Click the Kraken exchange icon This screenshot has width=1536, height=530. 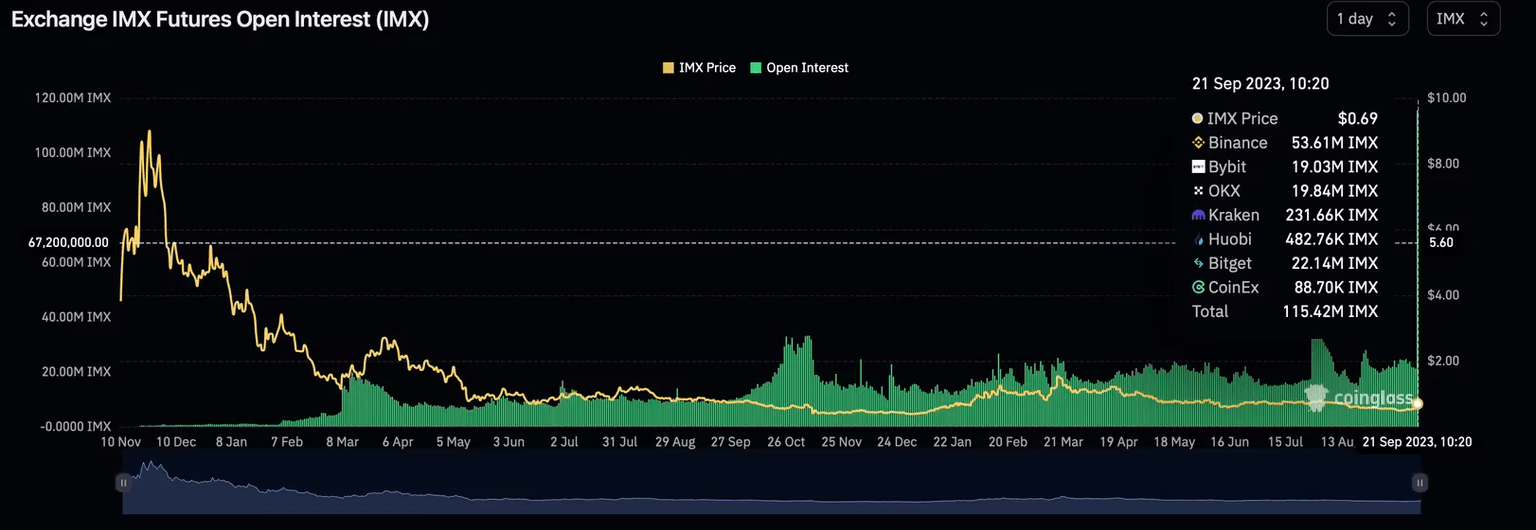[x=1198, y=215]
